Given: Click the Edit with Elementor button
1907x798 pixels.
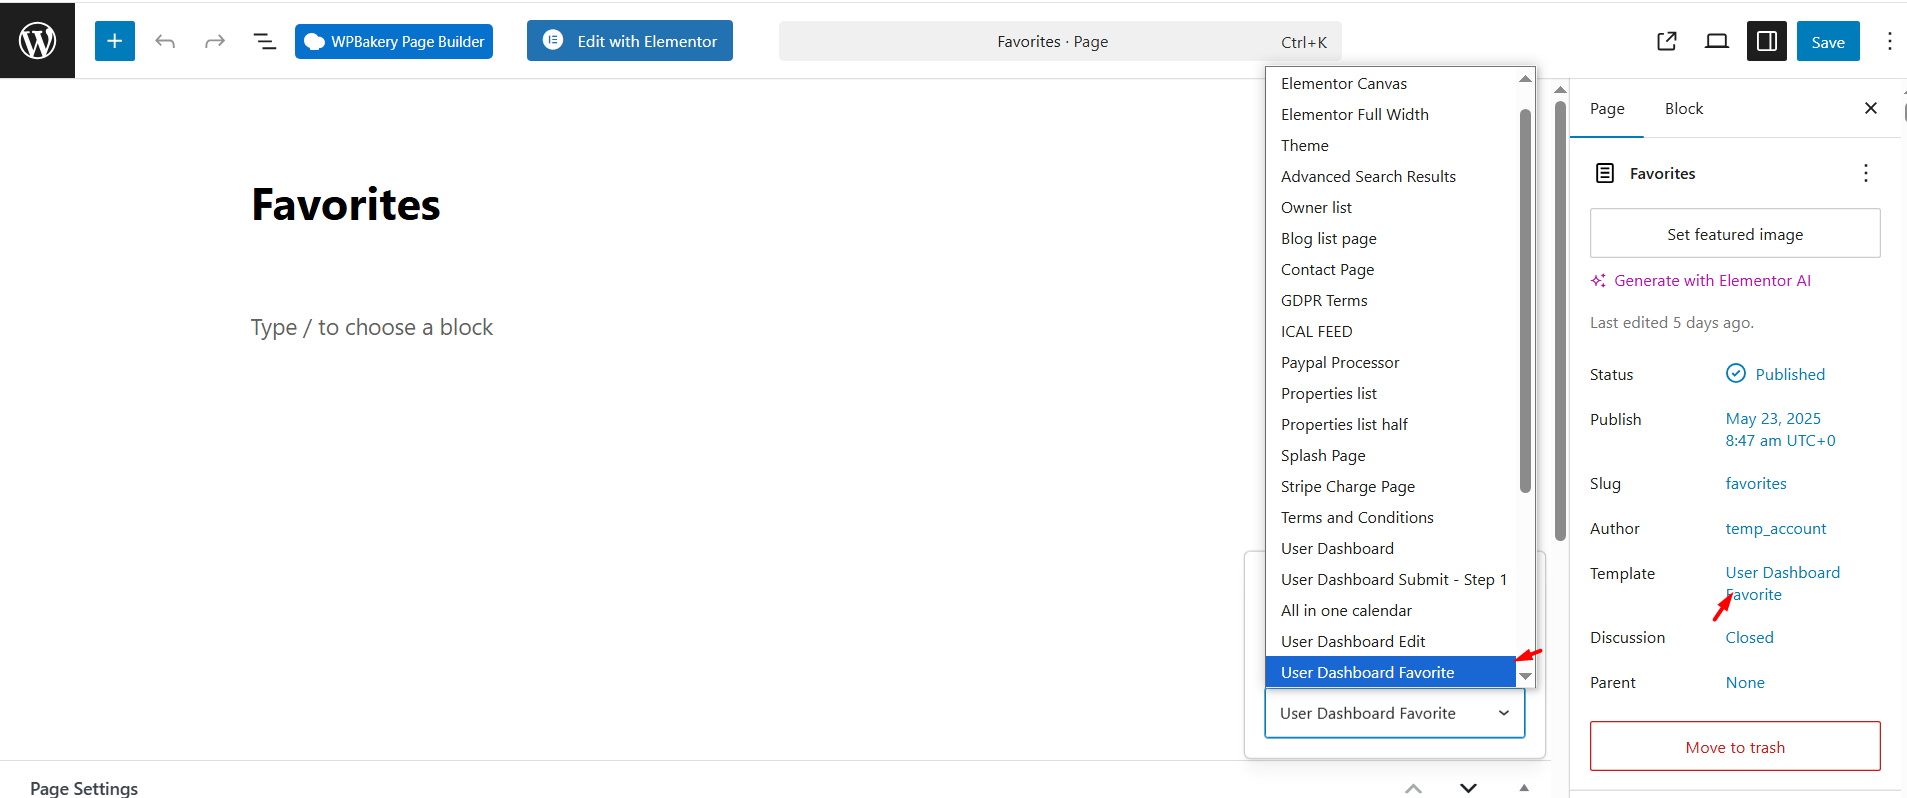Looking at the screenshot, I should [629, 41].
